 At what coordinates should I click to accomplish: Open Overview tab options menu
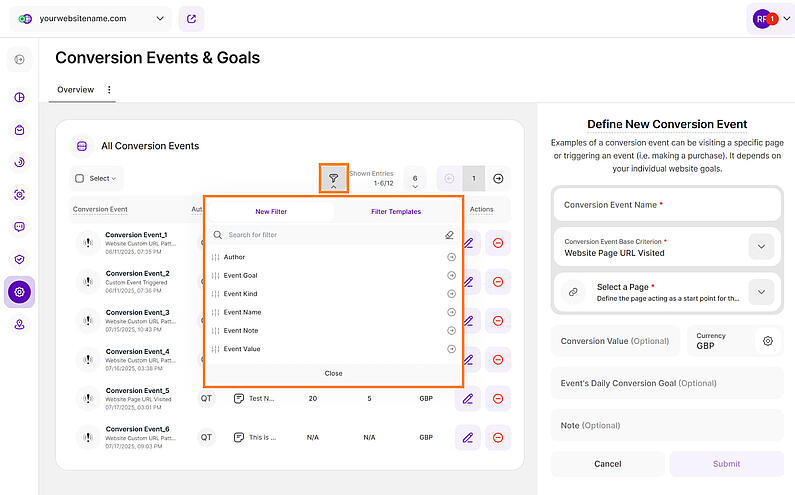coord(109,90)
